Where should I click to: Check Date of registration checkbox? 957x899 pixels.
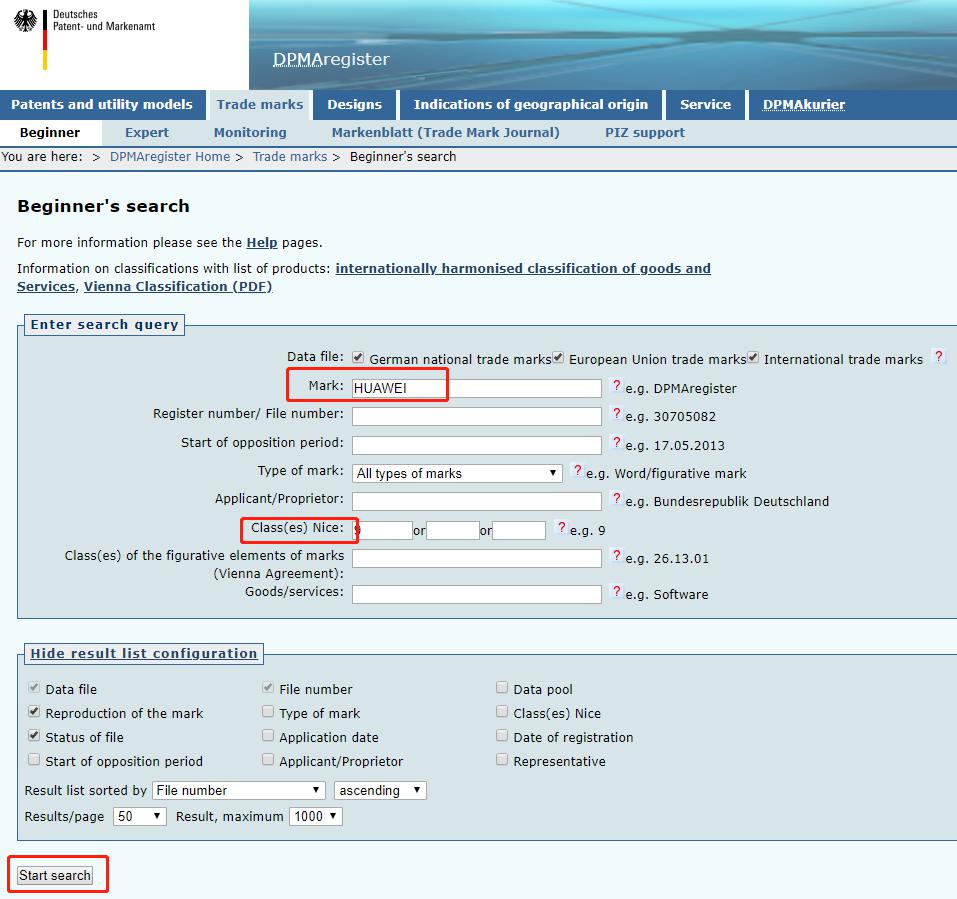(502, 735)
